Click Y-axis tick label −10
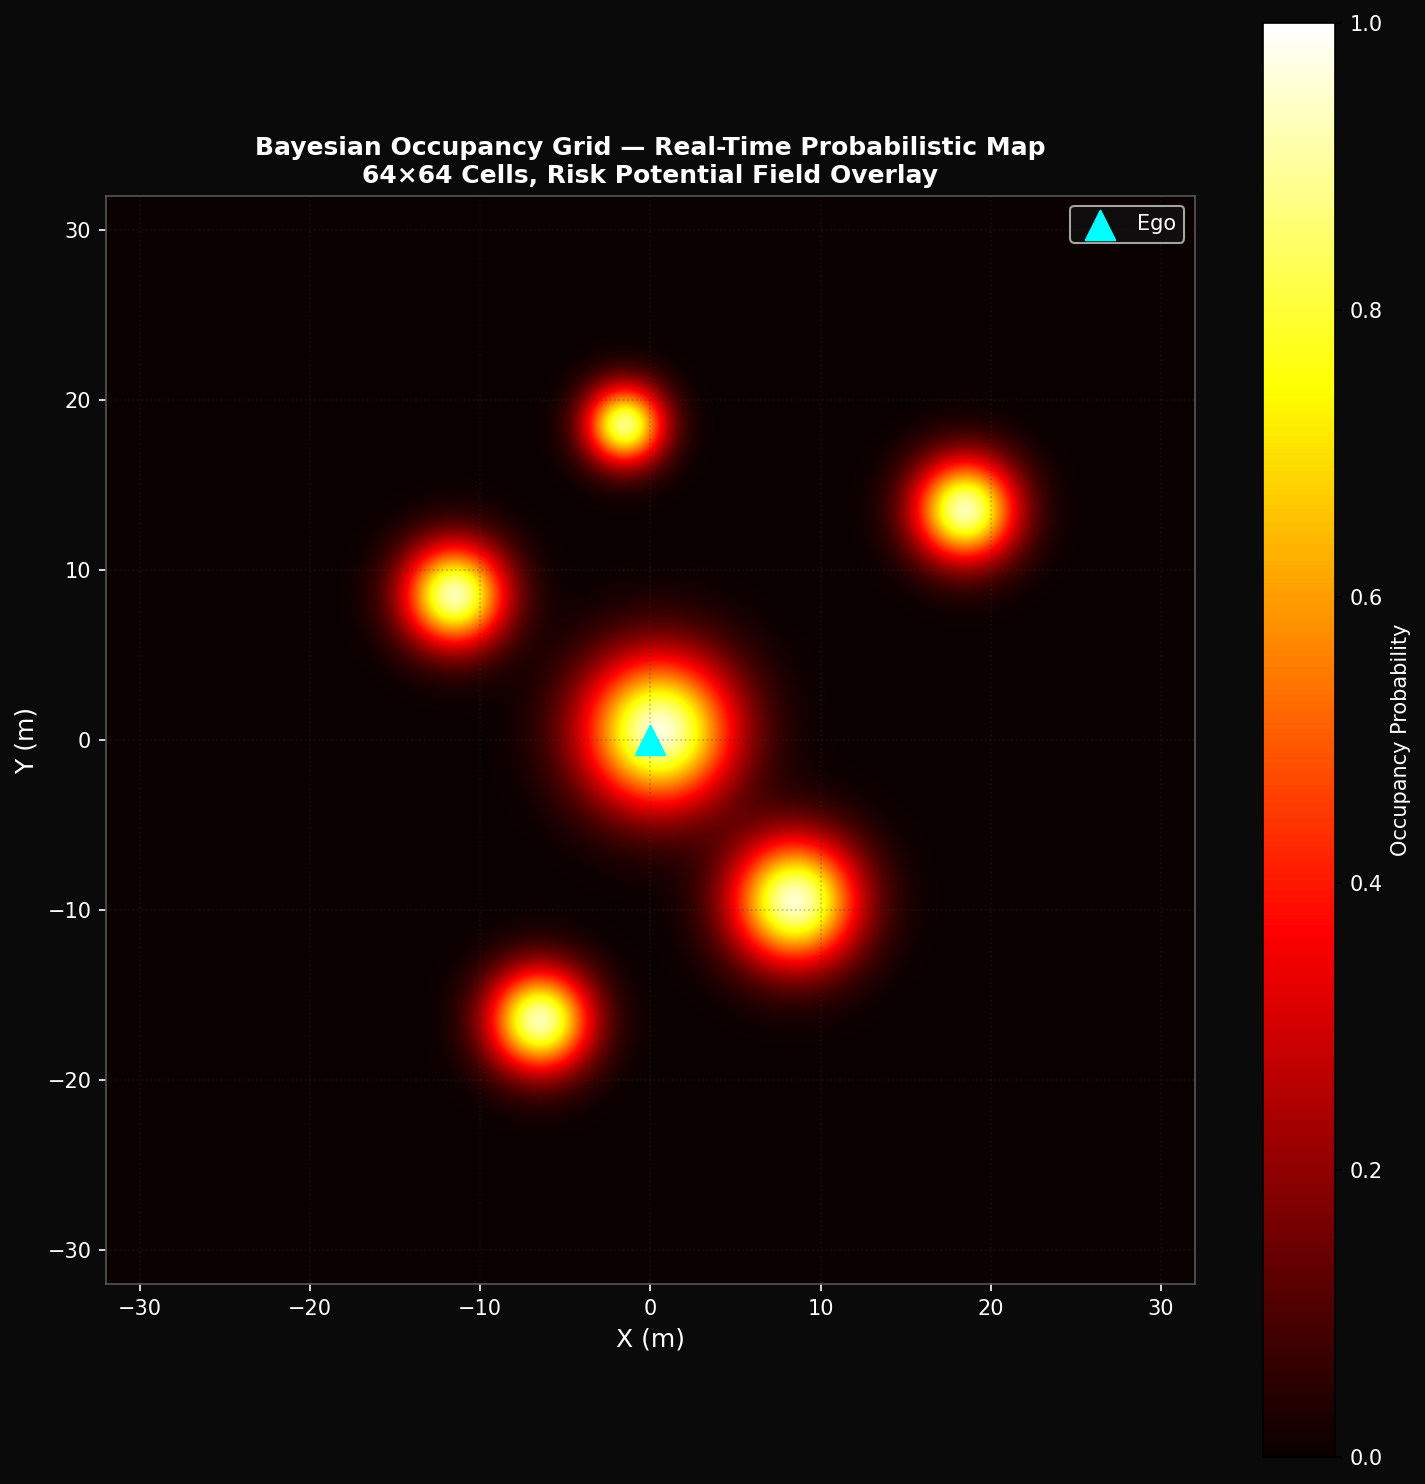Image resolution: width=1425 pixels, height=1484 pixels. click(71, 911)
